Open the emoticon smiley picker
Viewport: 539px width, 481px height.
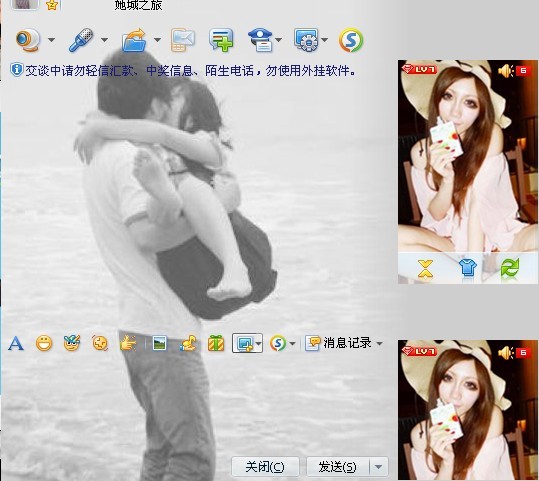point(44,343)
